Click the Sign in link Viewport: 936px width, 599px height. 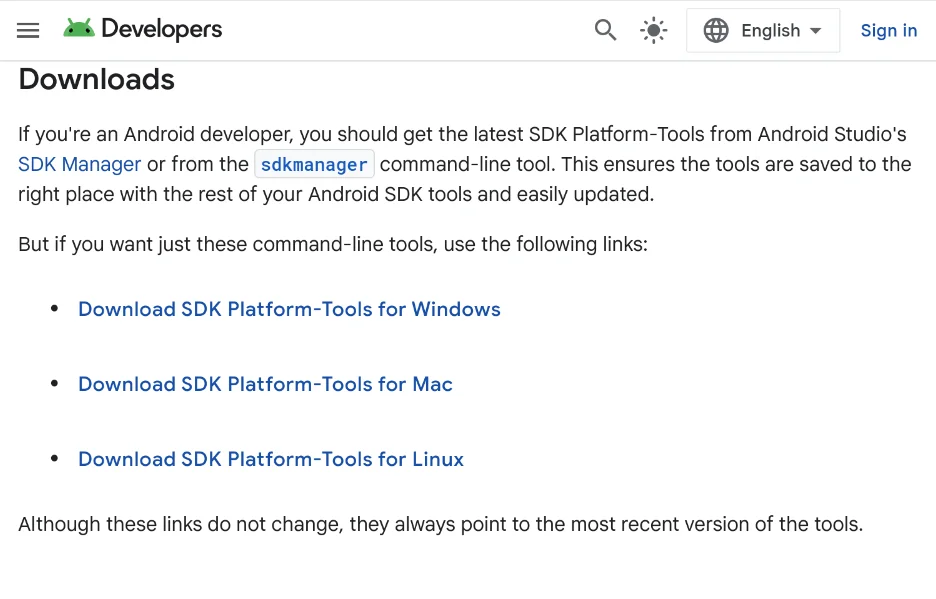(x=889, y=30)
